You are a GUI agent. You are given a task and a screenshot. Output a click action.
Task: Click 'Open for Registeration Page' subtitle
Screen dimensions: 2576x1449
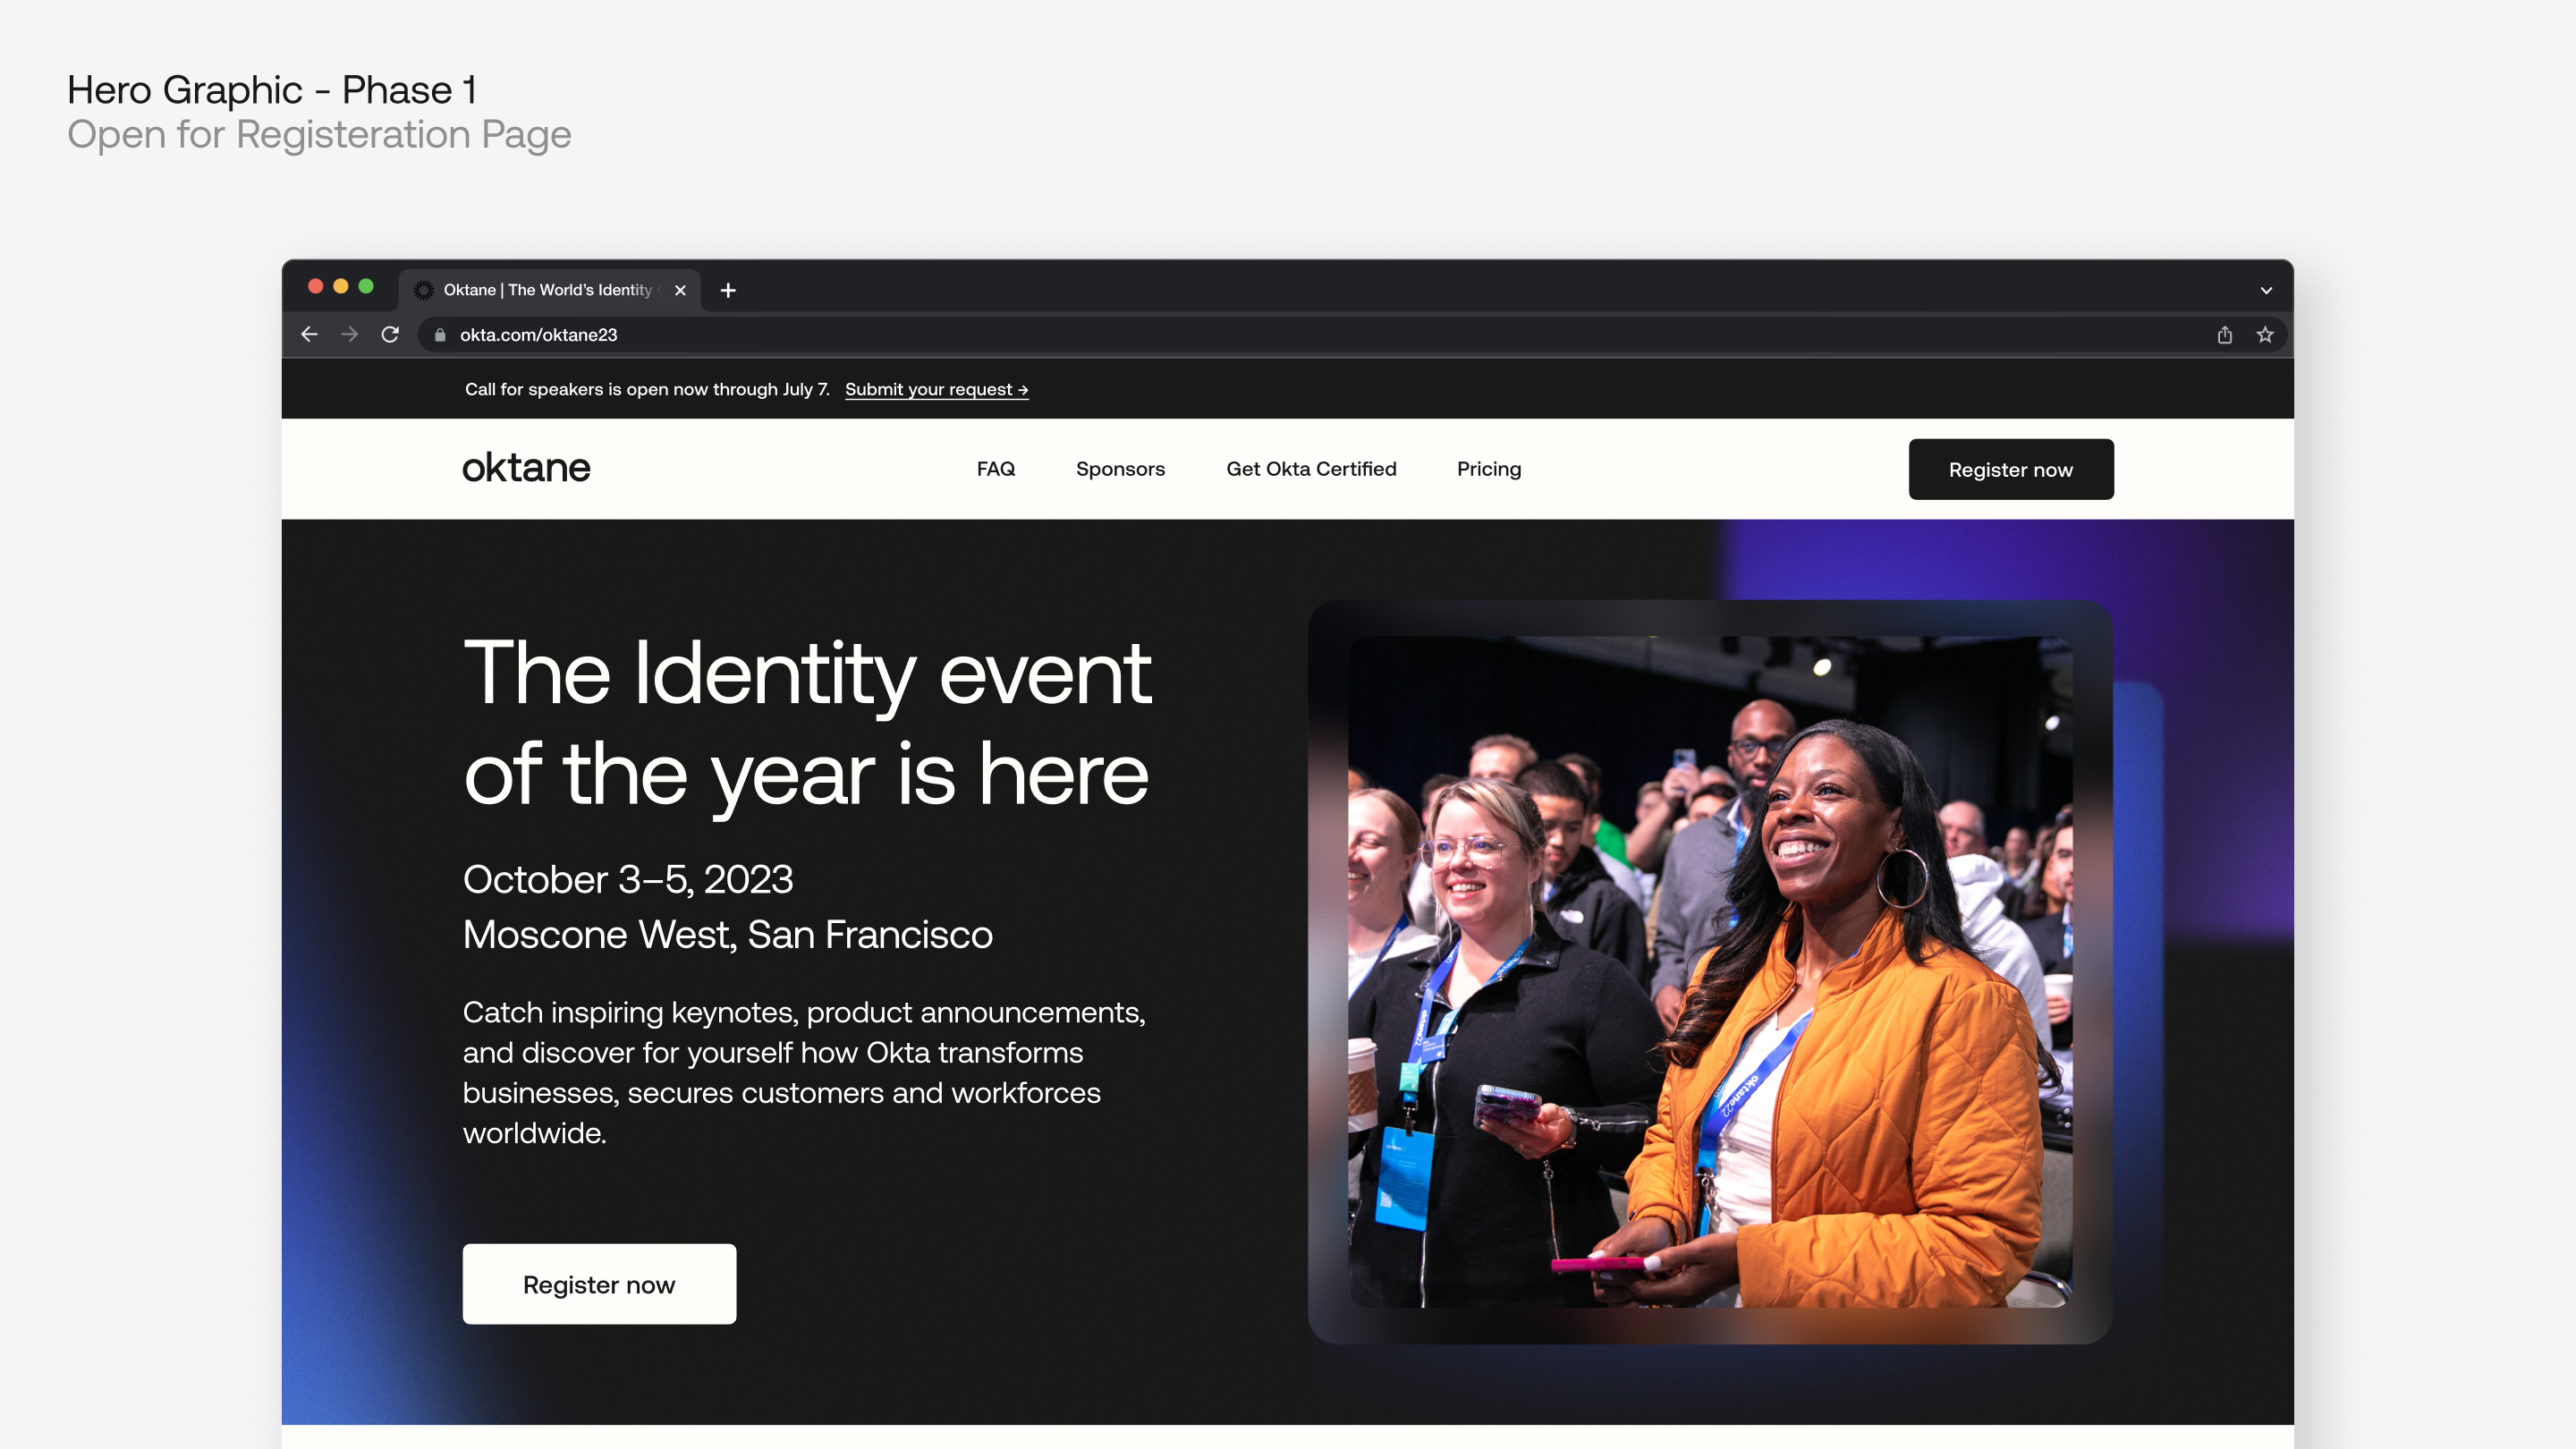(x=319, y=135)
